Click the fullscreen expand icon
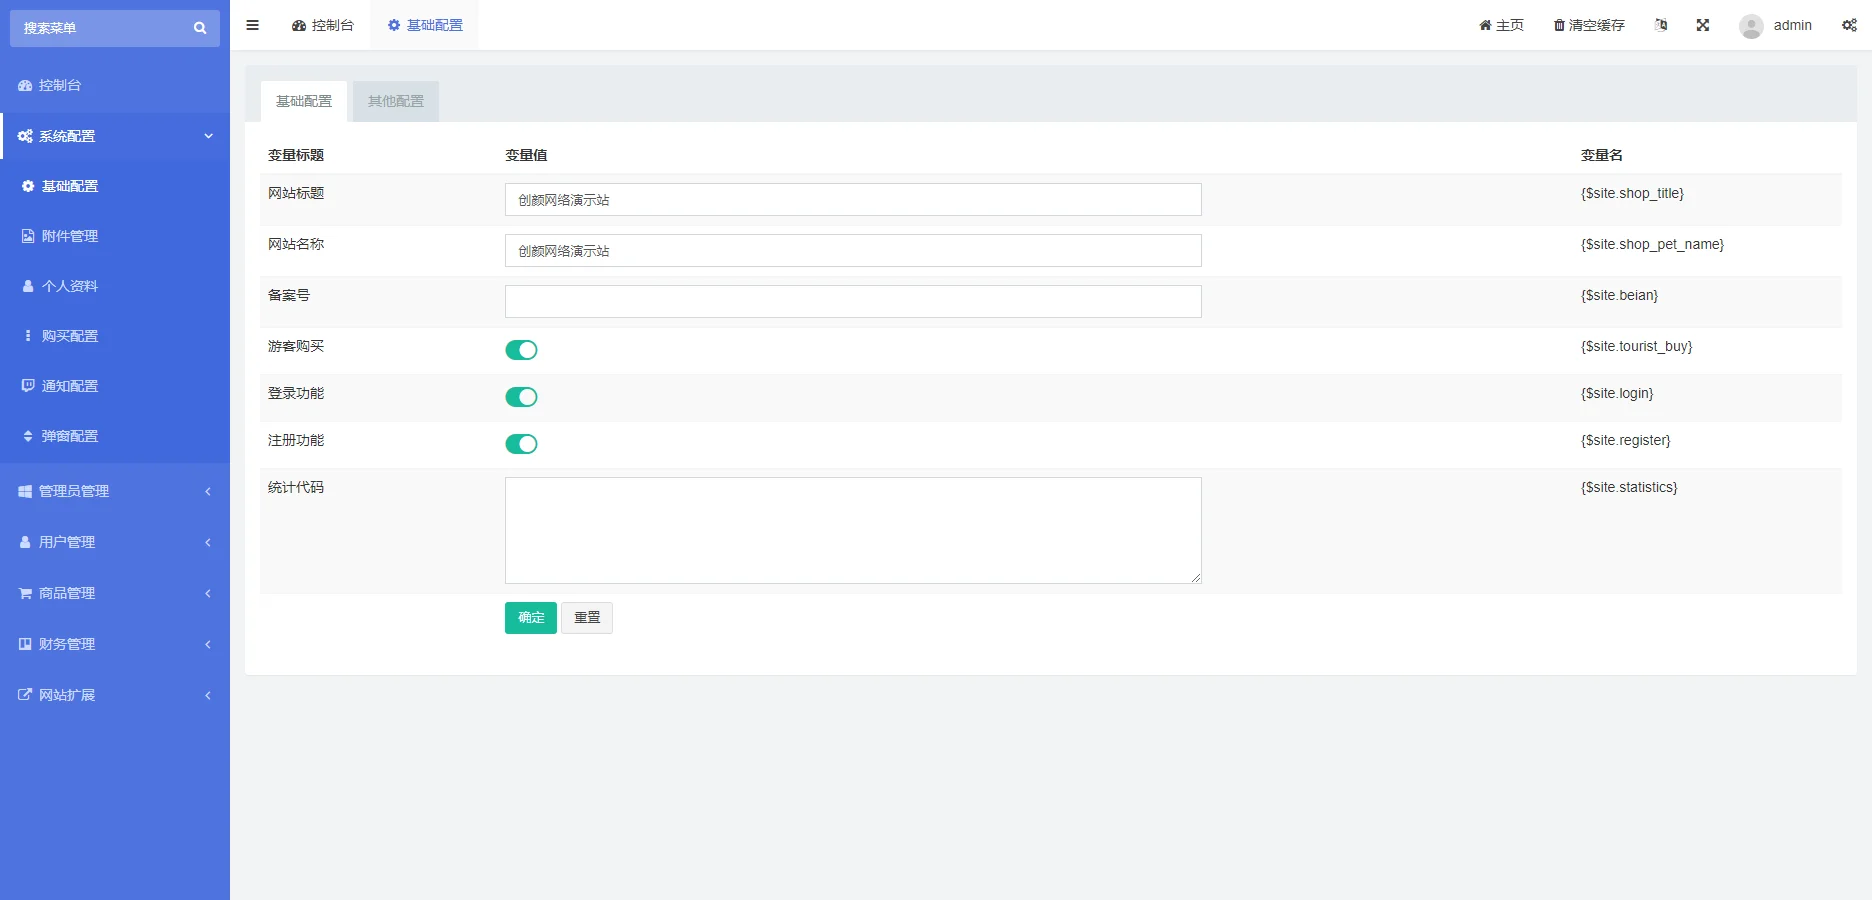This screenshot has width=1872, height=900. (x=1702, y=25)
